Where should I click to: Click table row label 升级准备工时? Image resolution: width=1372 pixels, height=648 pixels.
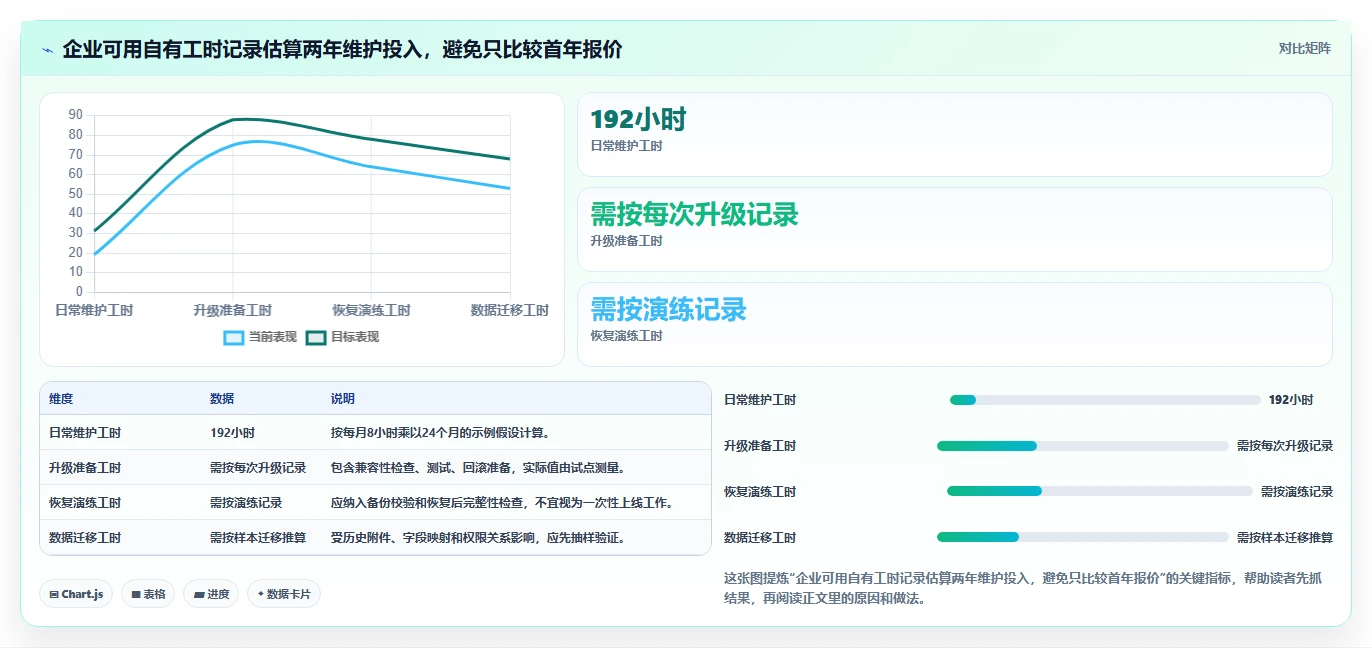85,468
